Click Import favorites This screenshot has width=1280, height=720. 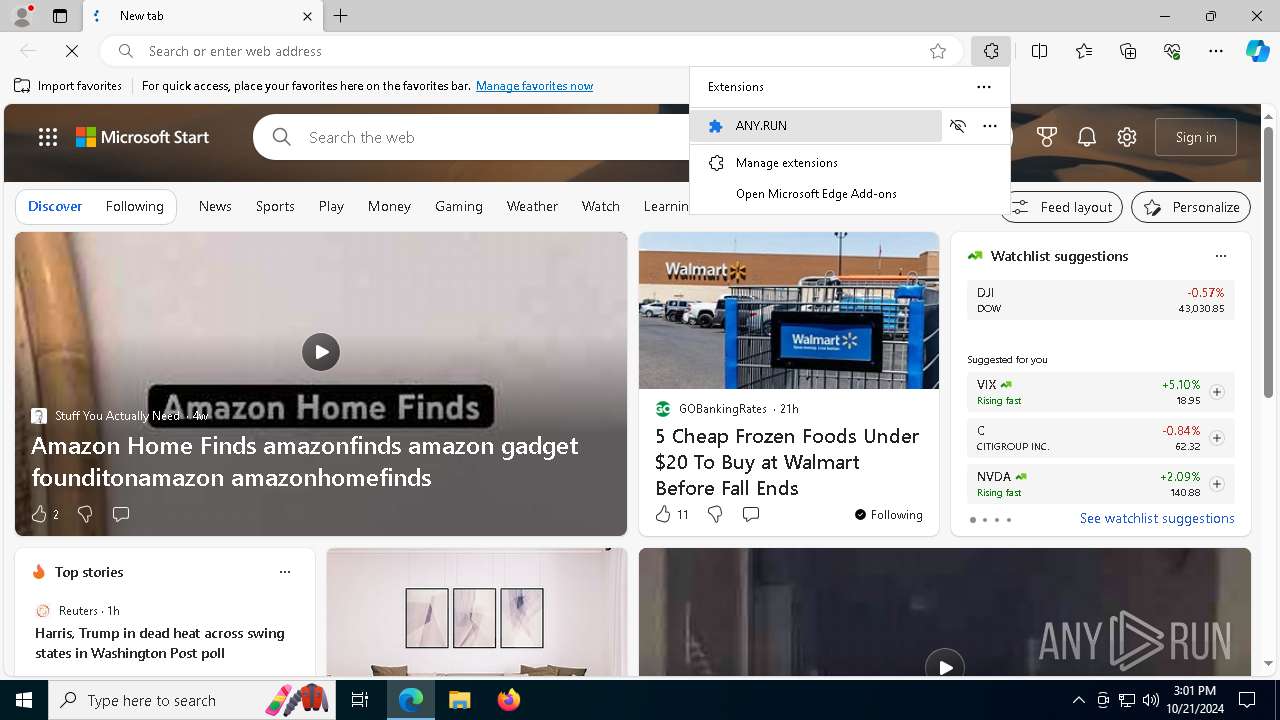click(68, 86)
